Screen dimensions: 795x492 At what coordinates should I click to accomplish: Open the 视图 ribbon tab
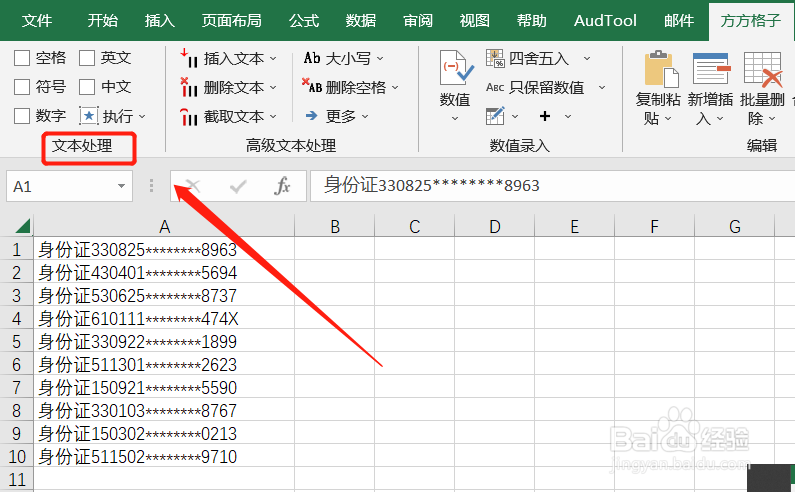click(475, 21)
